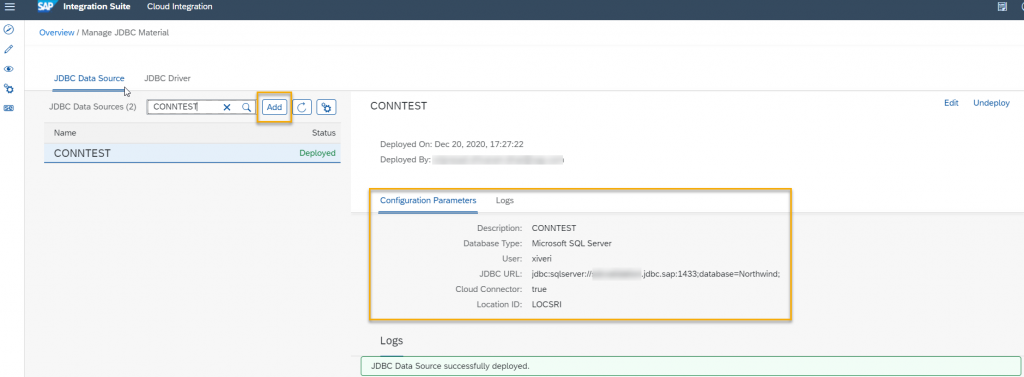Open the bottom sidebar icon below the gears
Image resolution: width=1024 pixels, height=377 pixels.
point(9,108)
